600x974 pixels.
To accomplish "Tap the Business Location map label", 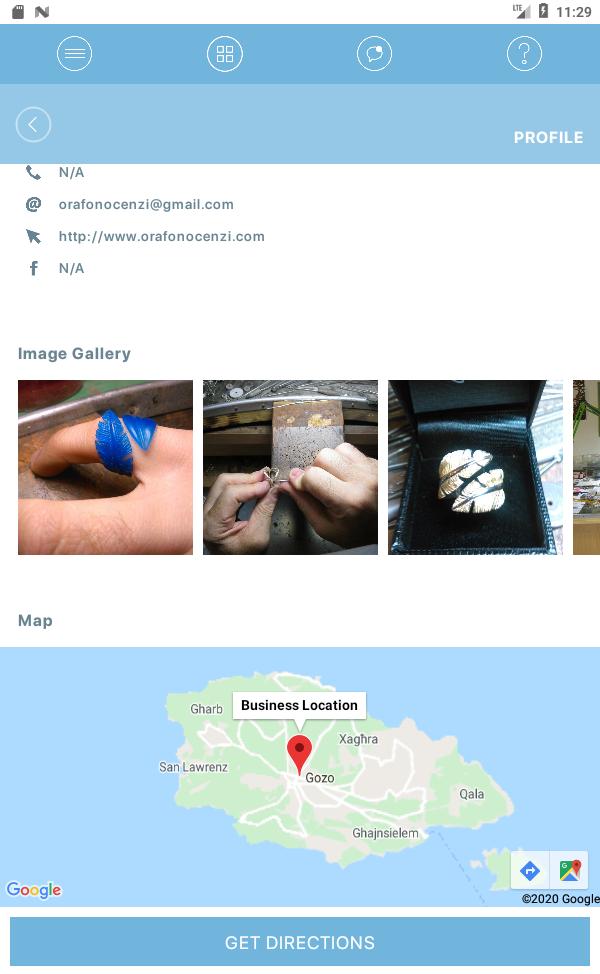I will 299,706.
